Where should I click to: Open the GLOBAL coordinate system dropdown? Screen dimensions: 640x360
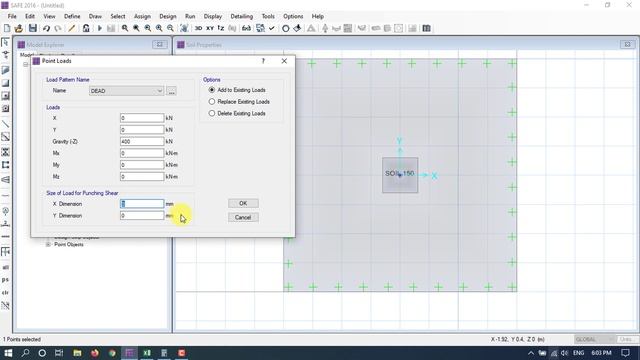[594, 340]
